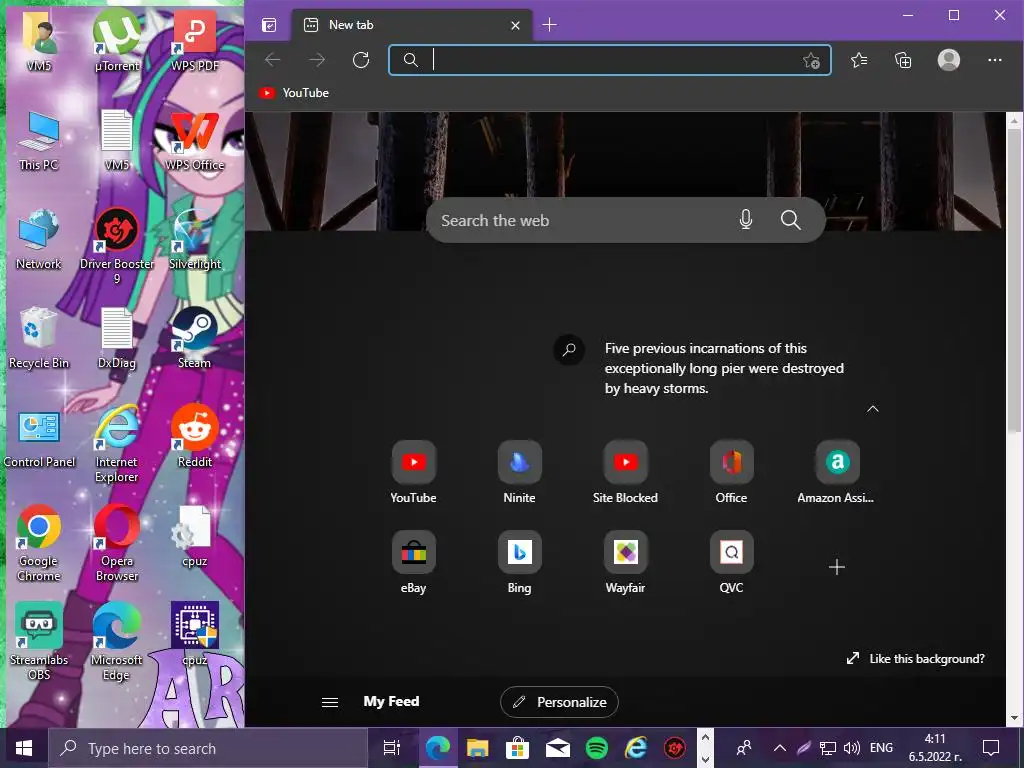Add this page to favorites star
Screen dimensions: 1024x768
(x=811, y=61)
